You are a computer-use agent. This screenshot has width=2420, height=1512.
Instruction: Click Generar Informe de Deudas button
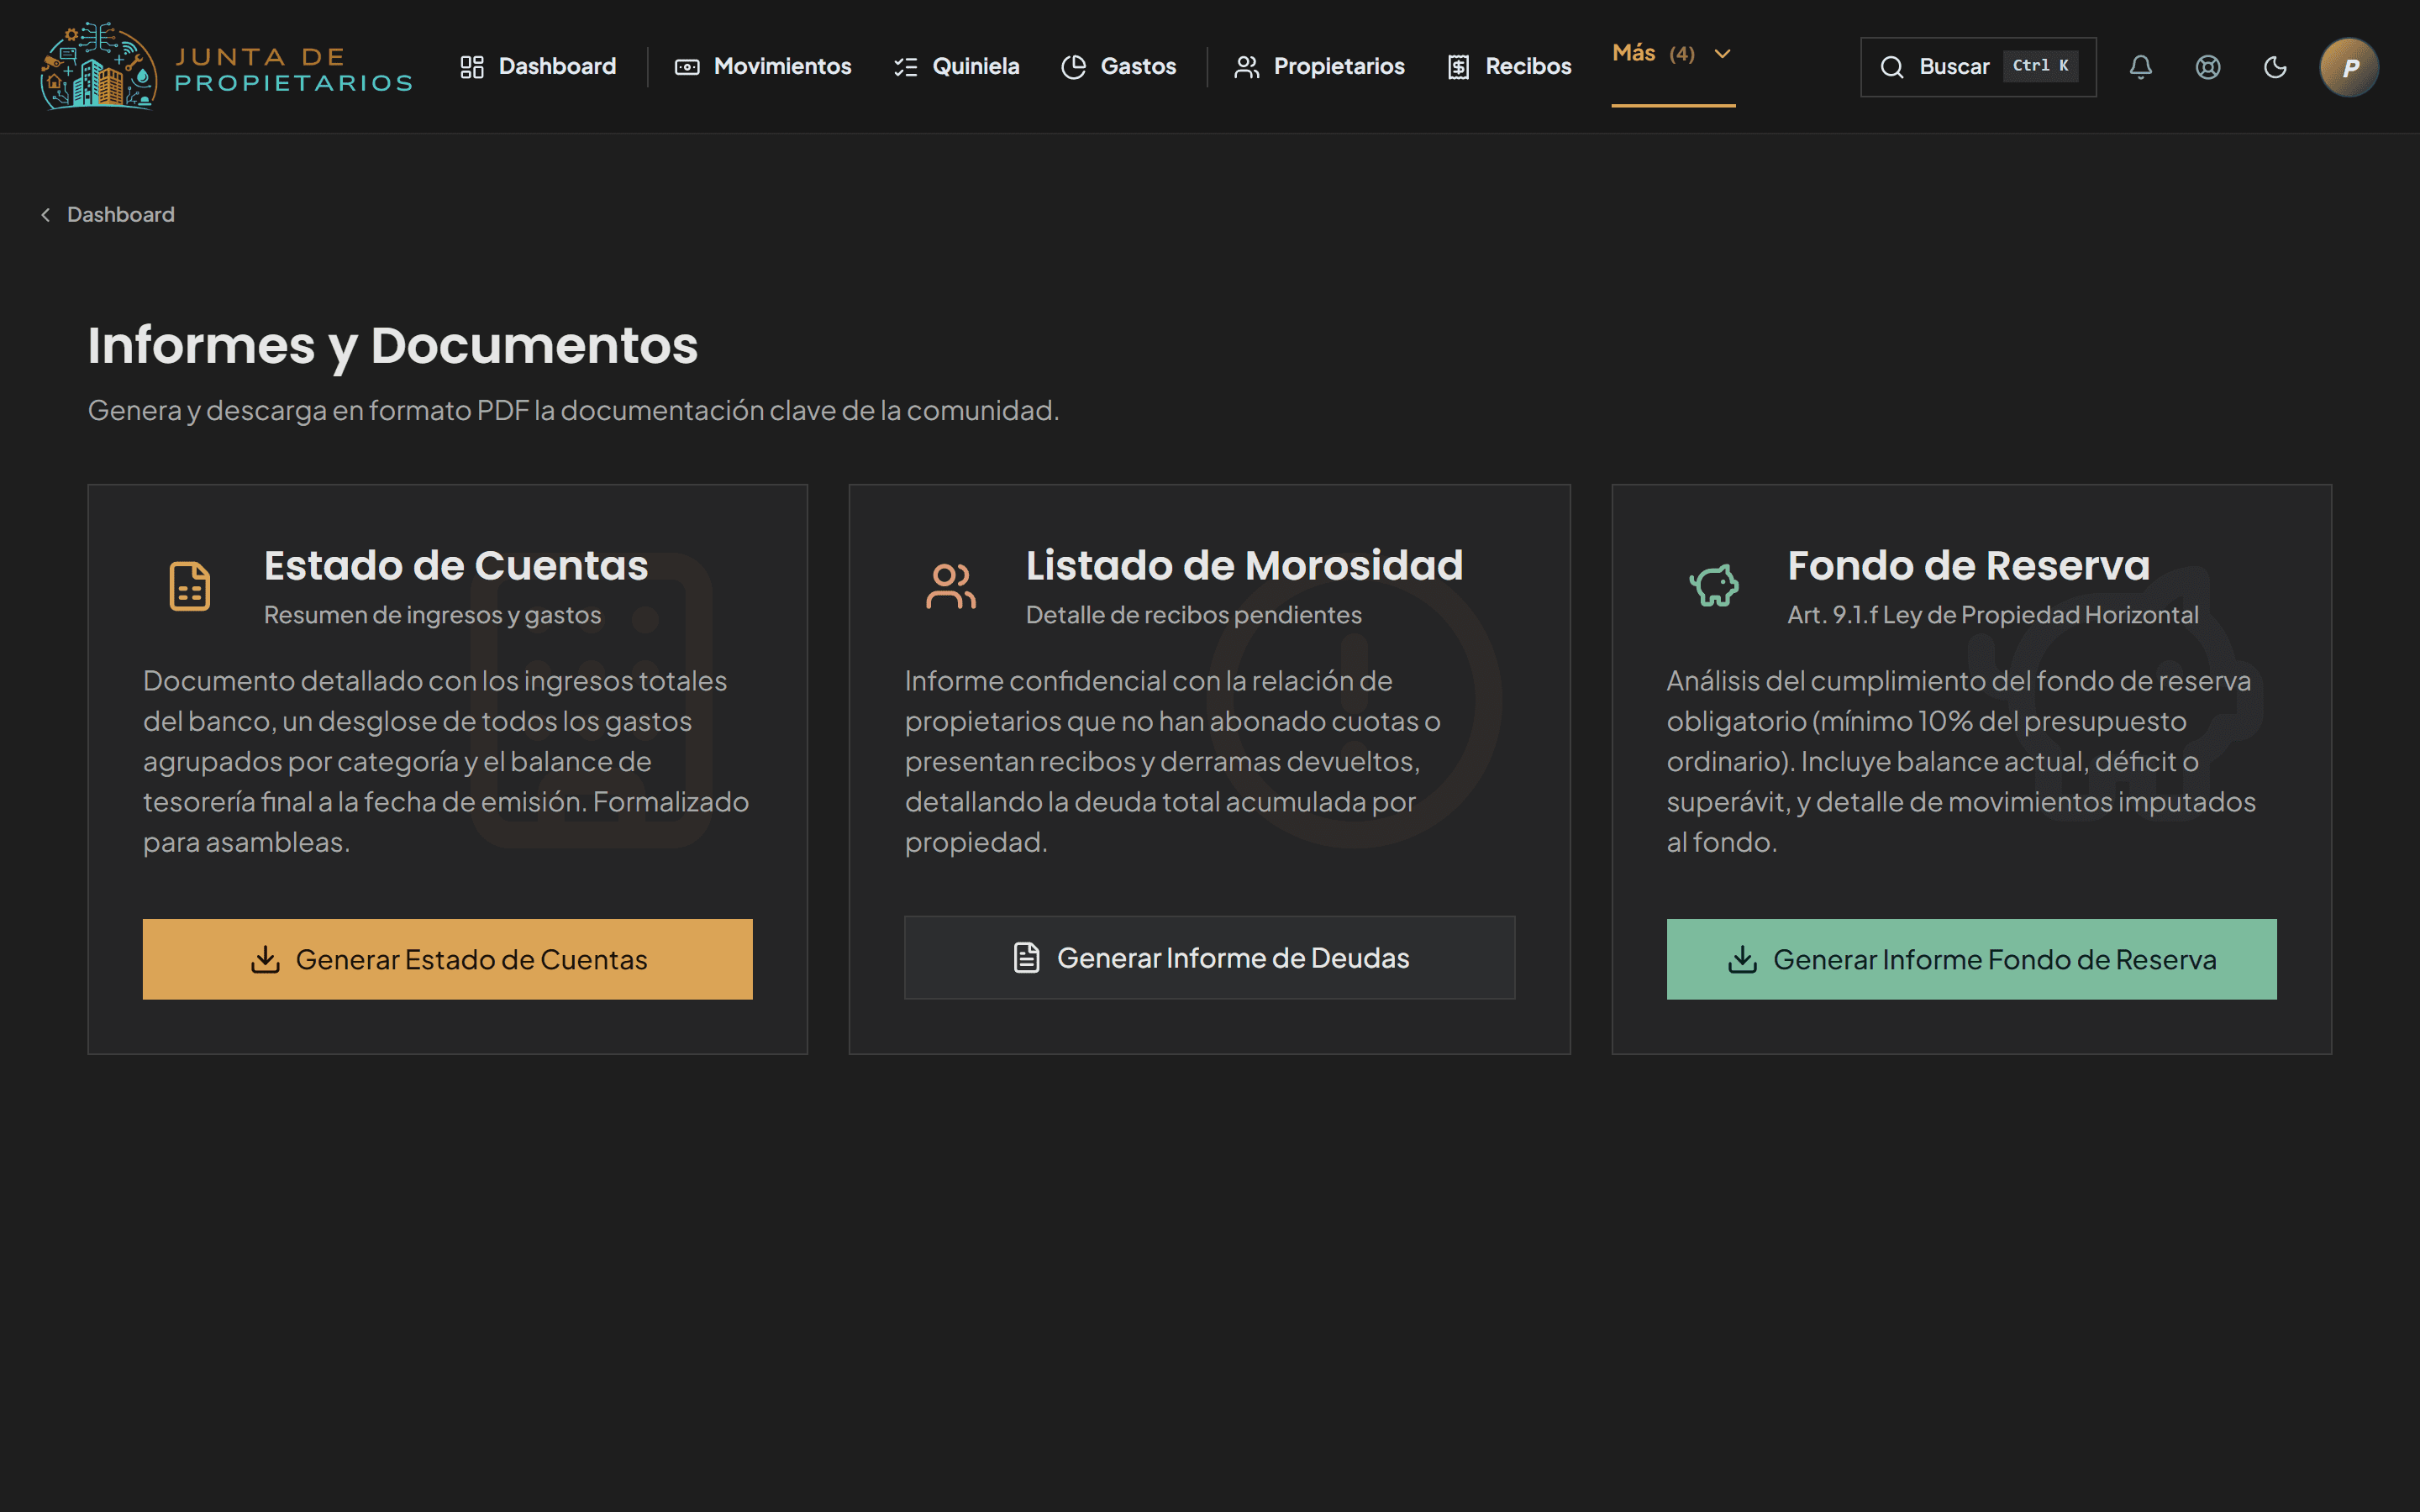[1209, 958]
